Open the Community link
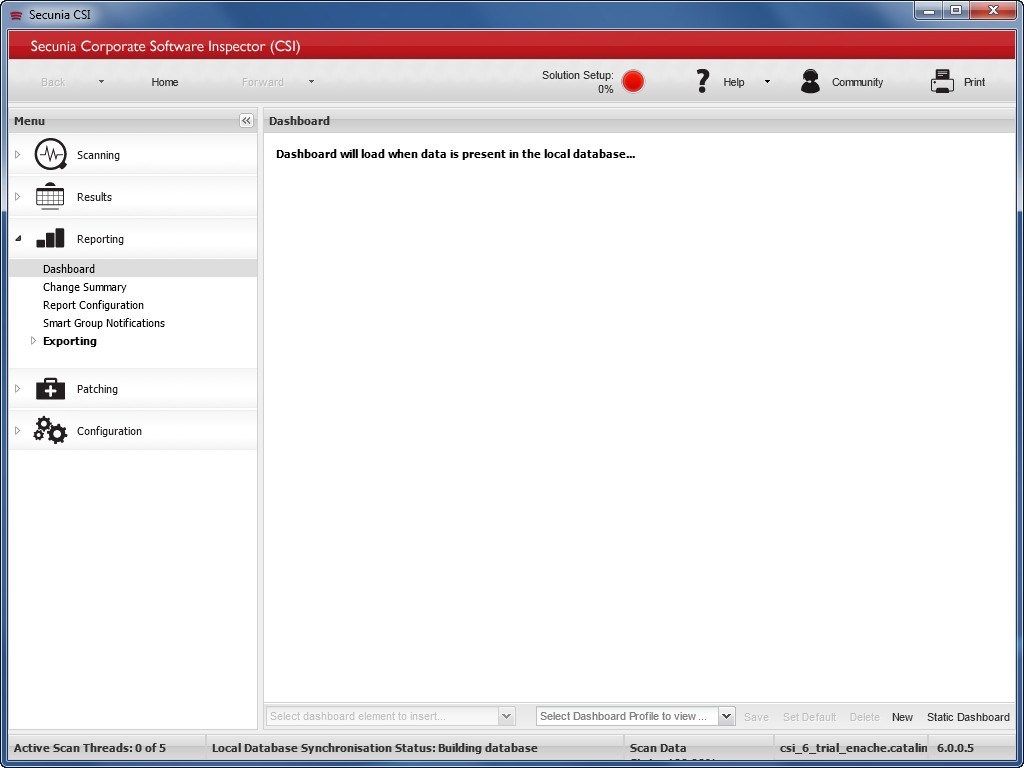Image resolution: width=1024 pixels, height=768 pixels. pos(857,82)
